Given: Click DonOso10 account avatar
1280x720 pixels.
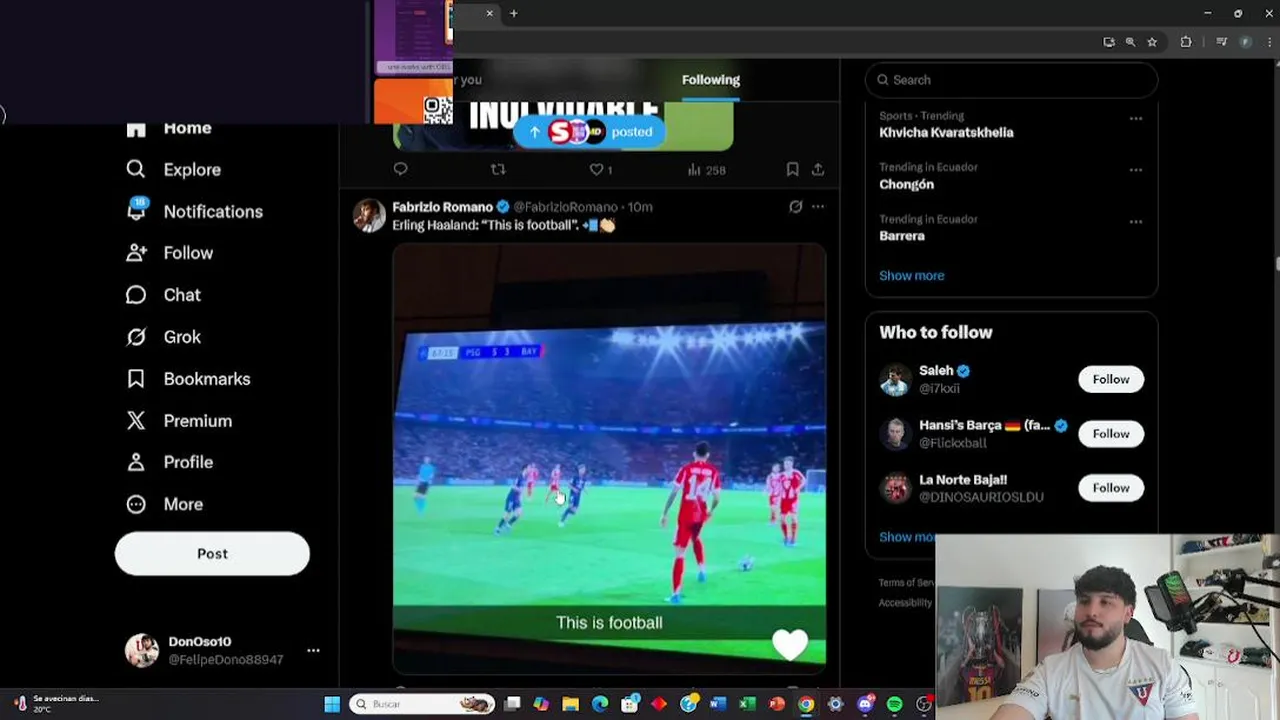Looking at the screenshot, I should pyautogui.click(x=141, y=650).
